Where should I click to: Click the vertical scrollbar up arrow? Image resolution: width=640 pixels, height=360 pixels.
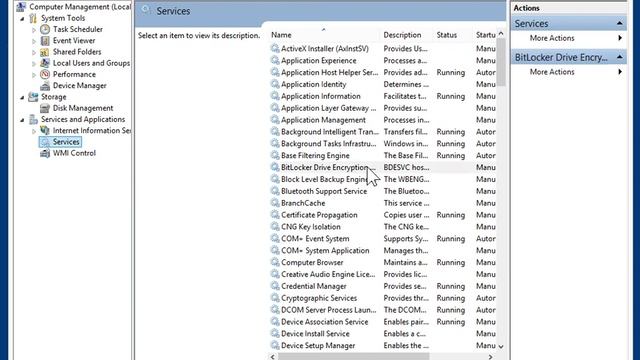[x=501, y=34]
